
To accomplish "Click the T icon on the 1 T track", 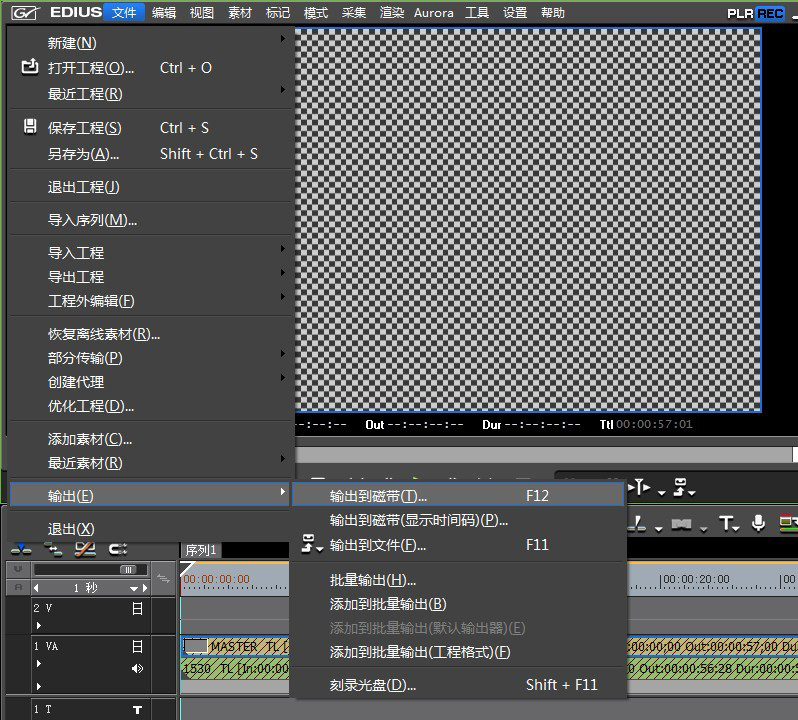I will tap(137, 709).
